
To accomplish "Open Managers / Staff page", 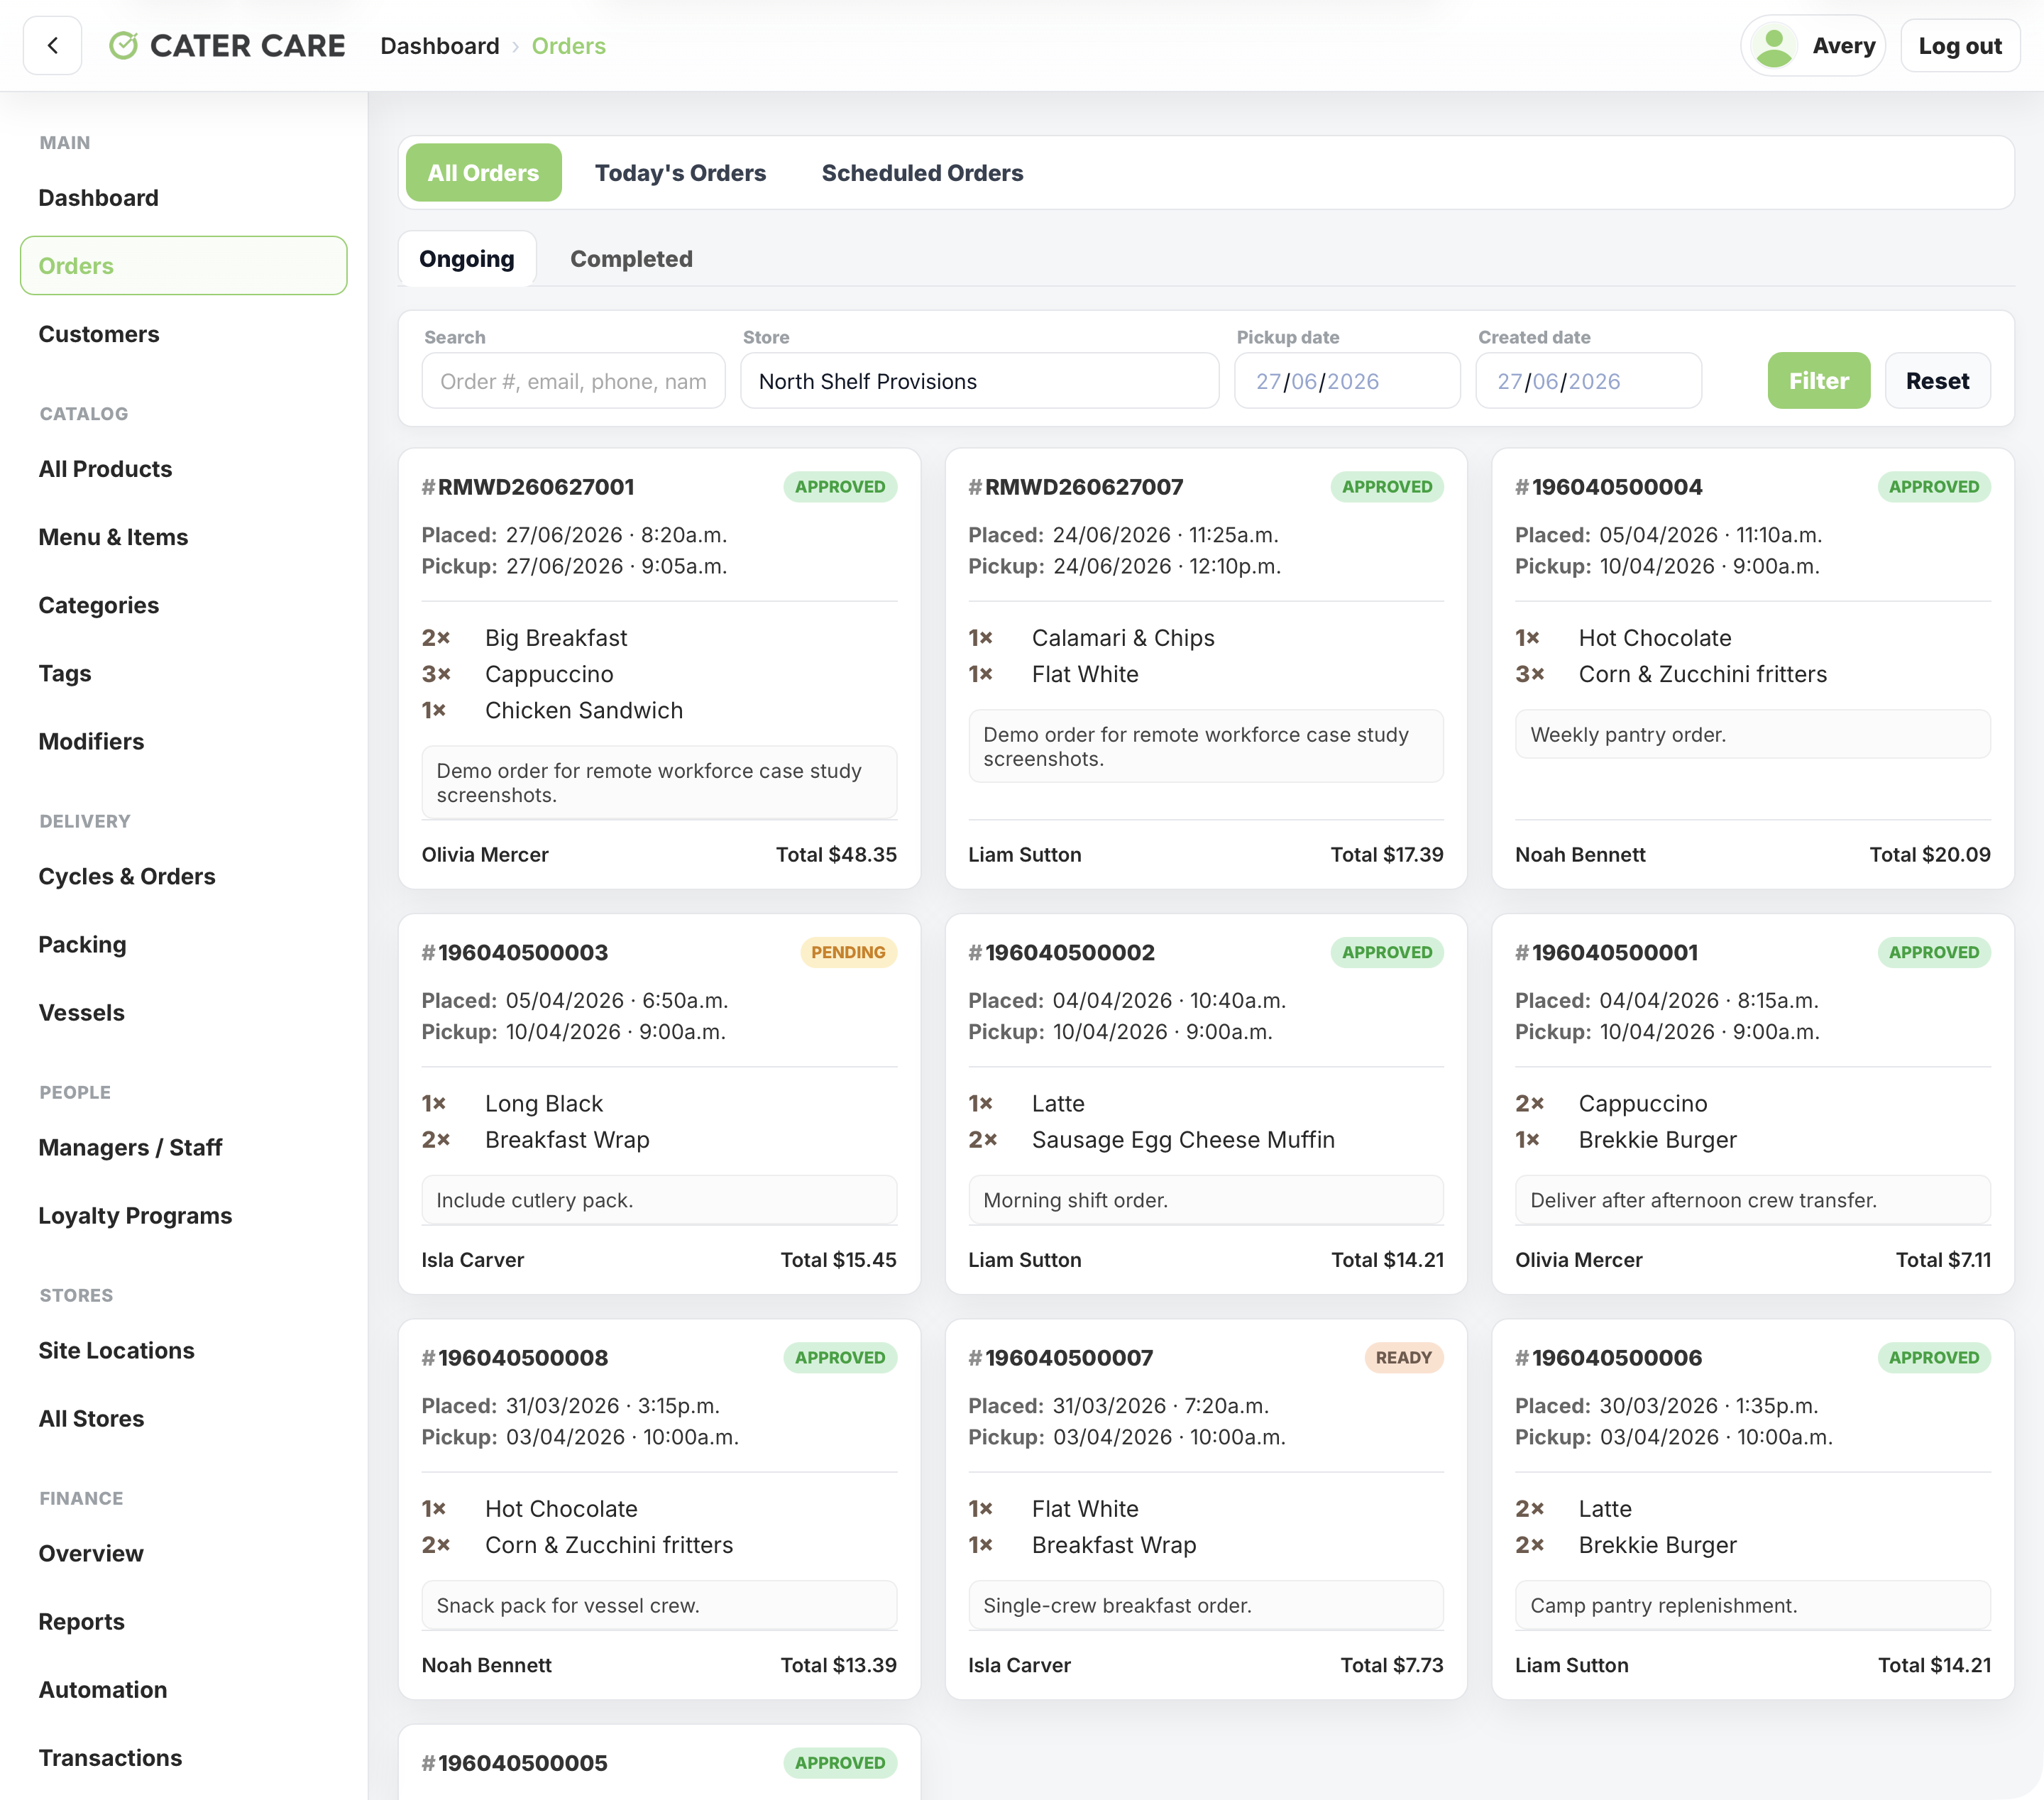I will coord(184,1147).
